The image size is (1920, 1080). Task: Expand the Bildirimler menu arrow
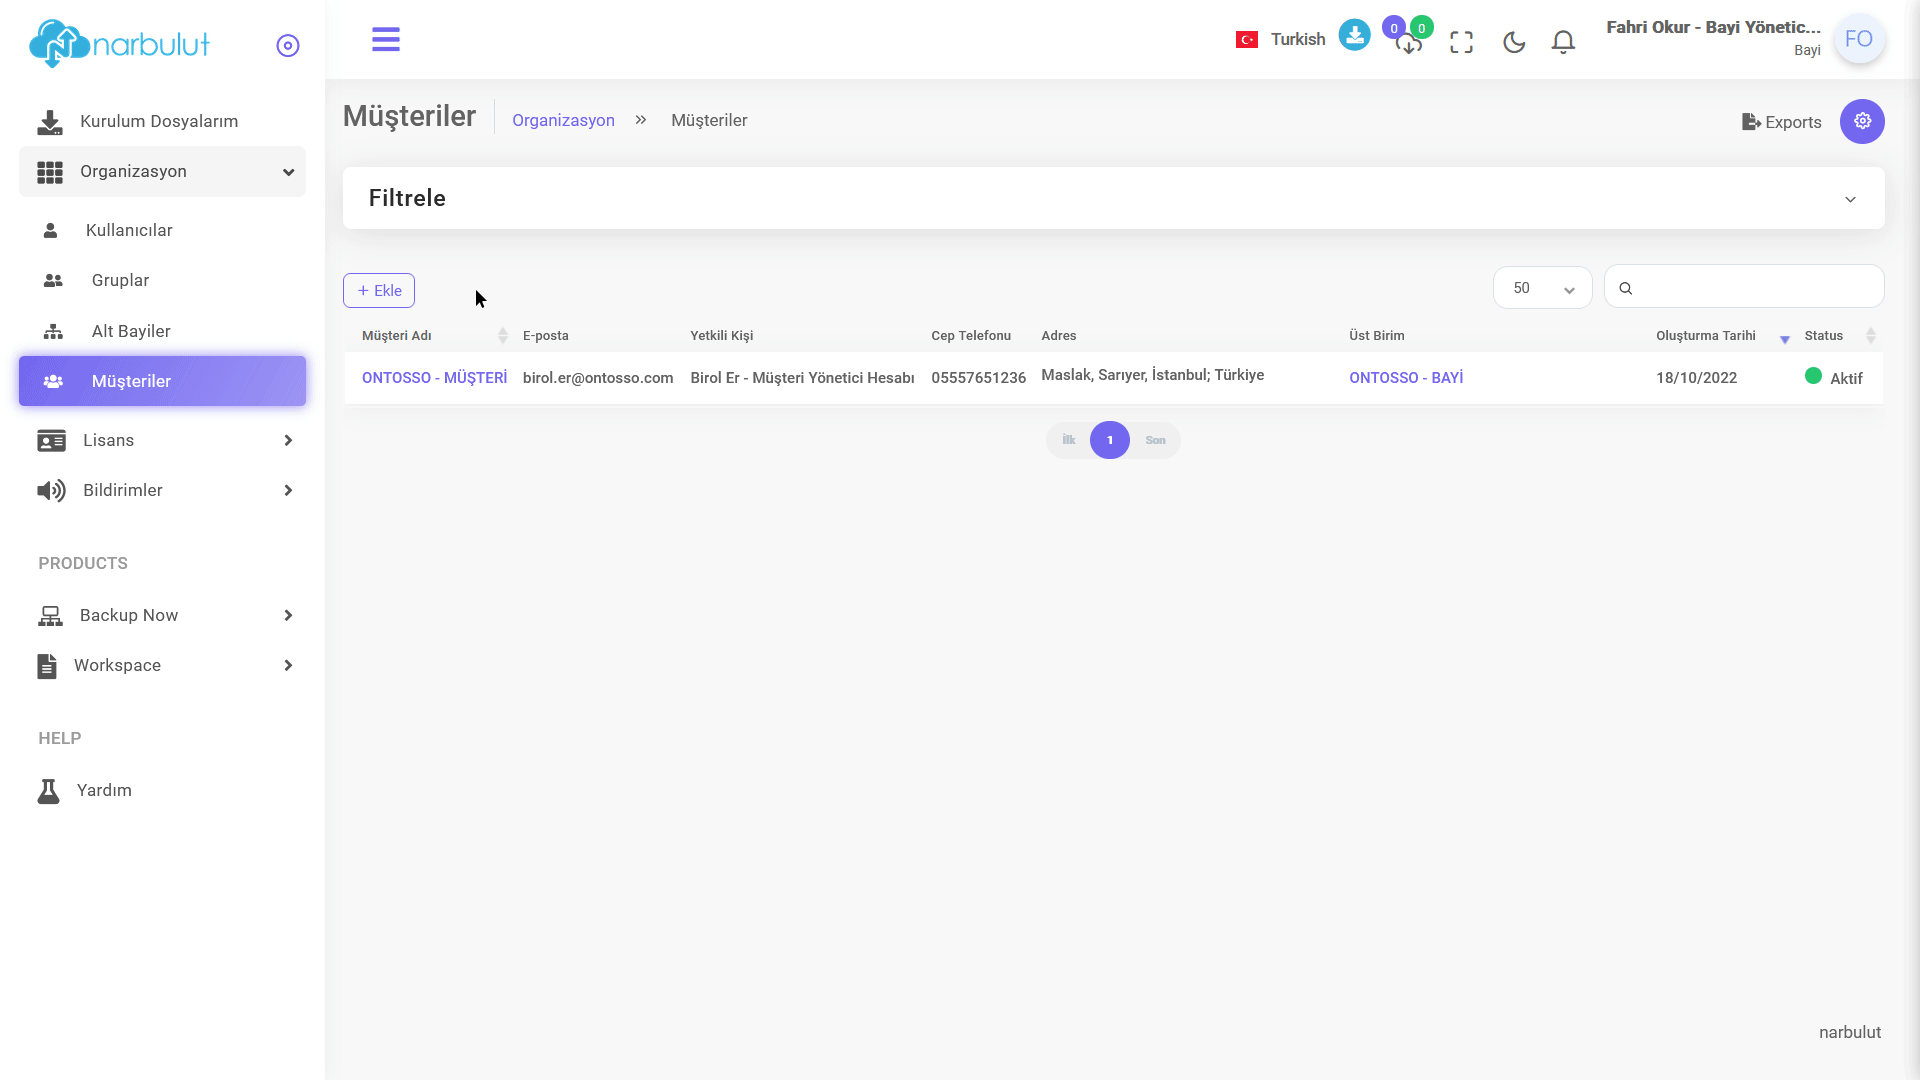pyautogui.click(x=288, y=491)
